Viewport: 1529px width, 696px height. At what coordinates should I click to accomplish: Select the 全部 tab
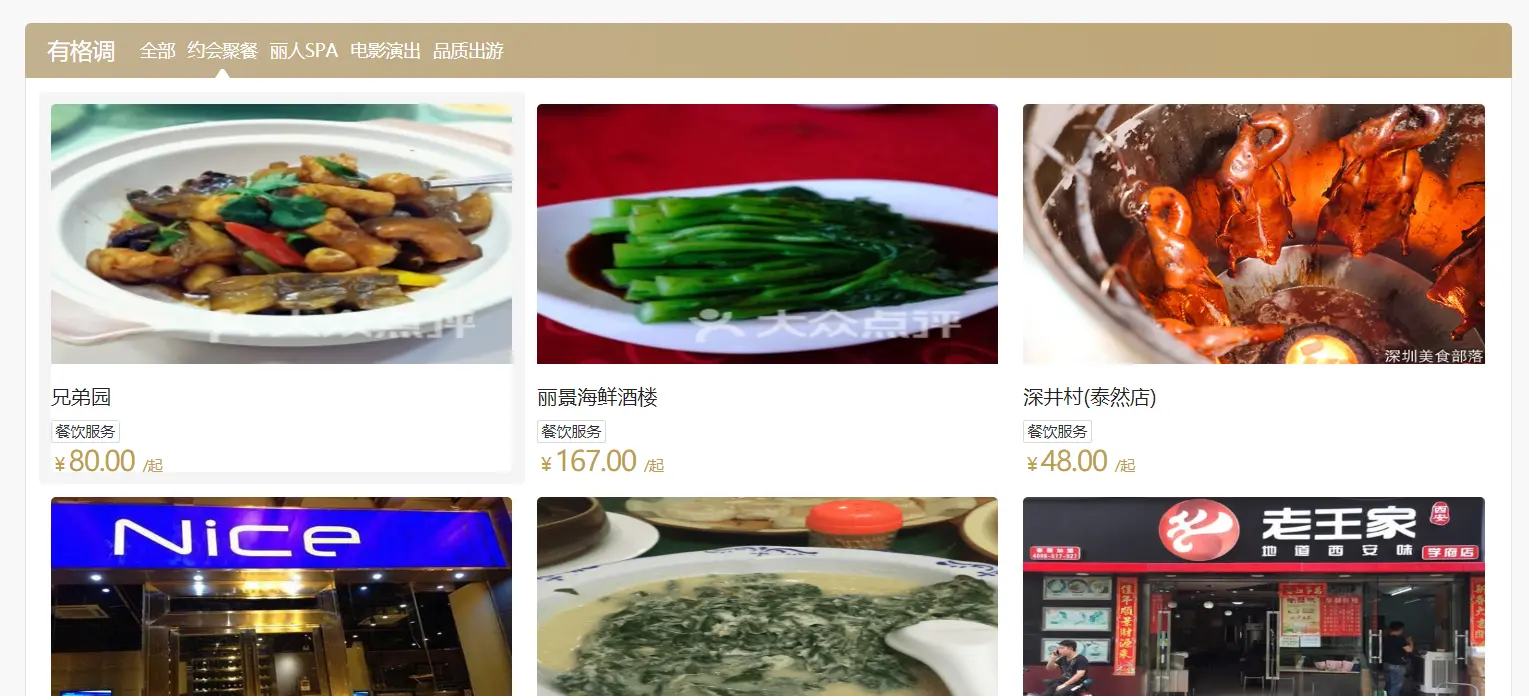click(157, 50)
